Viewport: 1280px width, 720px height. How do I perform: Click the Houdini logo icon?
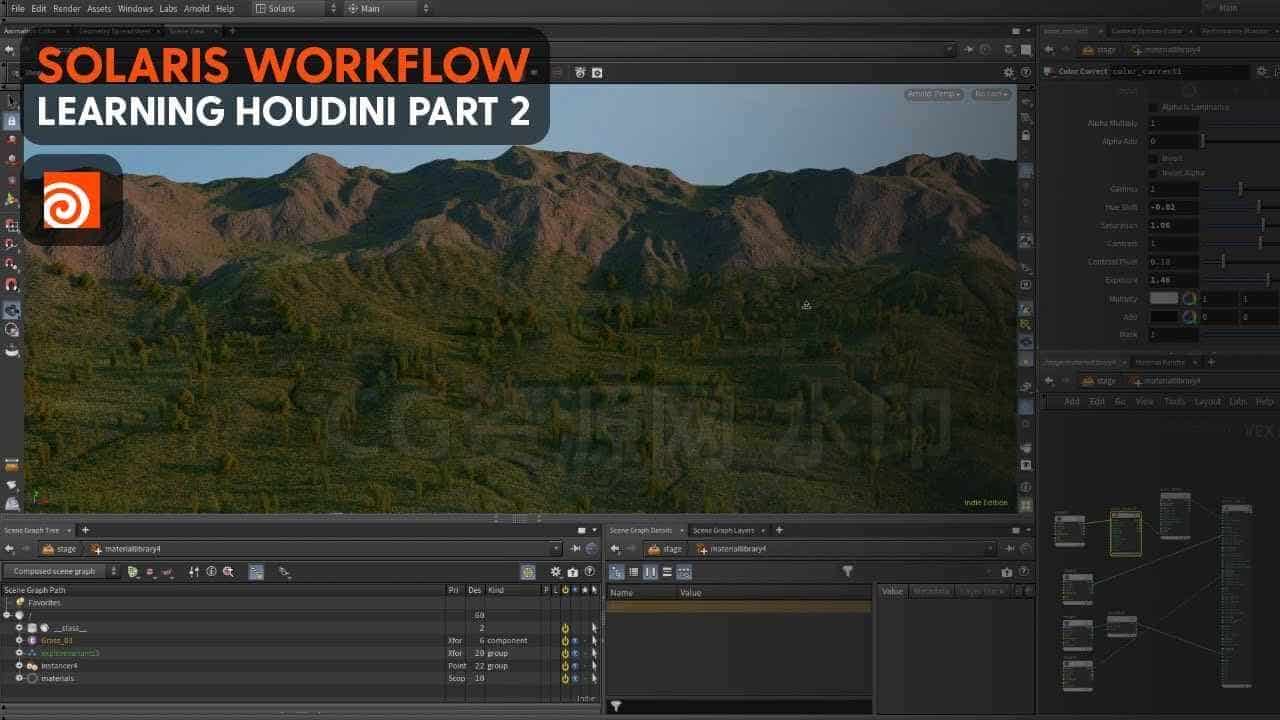click(x=72, y=200)
